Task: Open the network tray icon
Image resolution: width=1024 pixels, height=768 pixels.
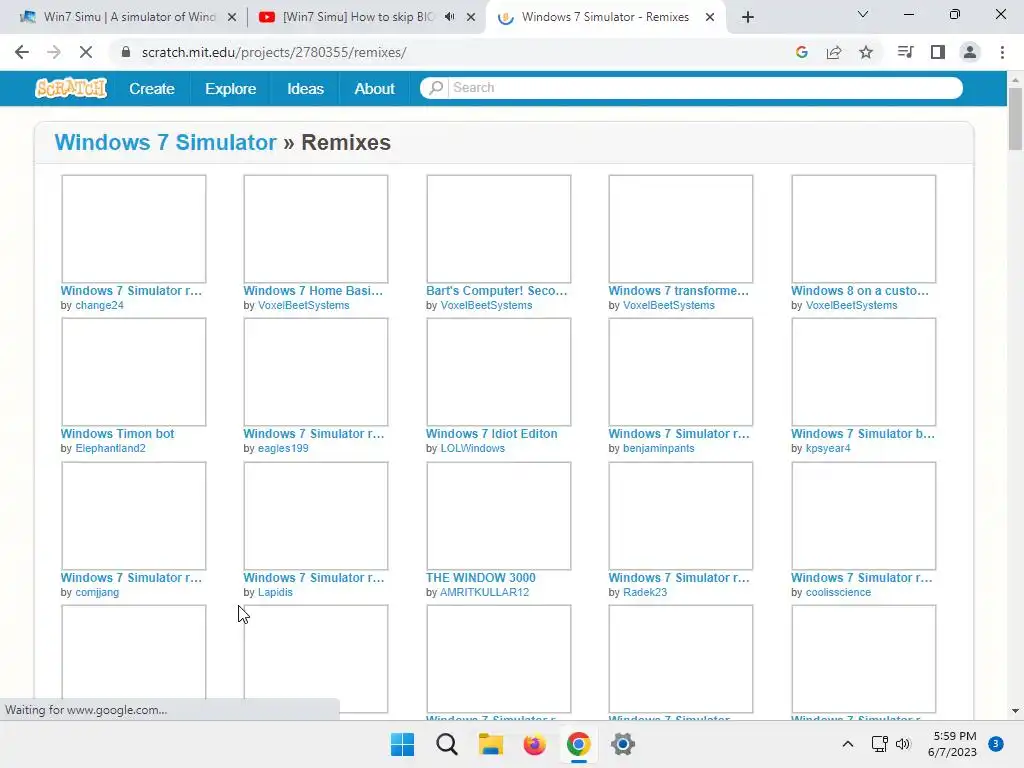Action: 879,744
